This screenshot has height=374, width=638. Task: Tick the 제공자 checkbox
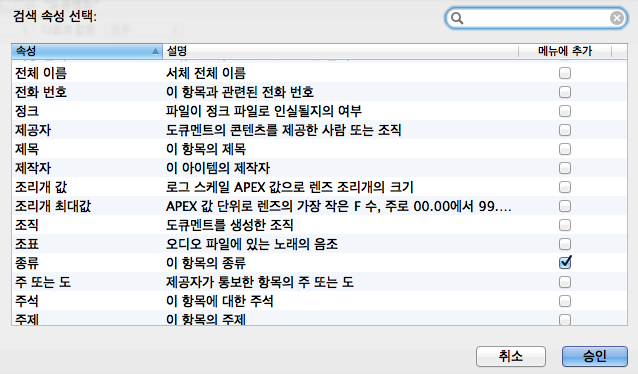tap(565, 130)
